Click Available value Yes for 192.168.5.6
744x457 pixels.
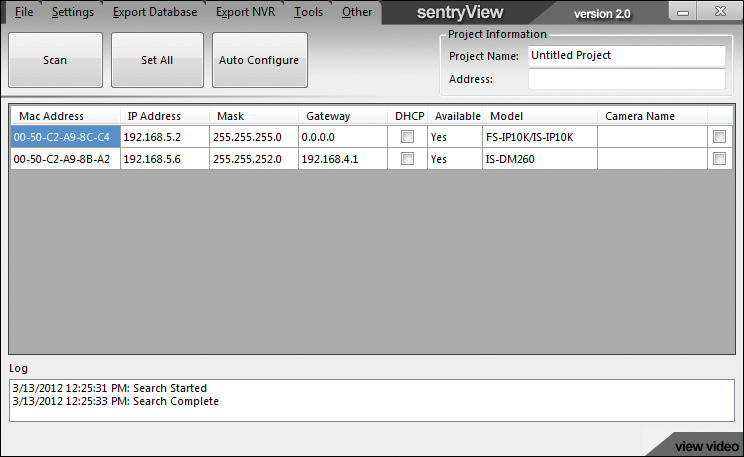(455, 159)
